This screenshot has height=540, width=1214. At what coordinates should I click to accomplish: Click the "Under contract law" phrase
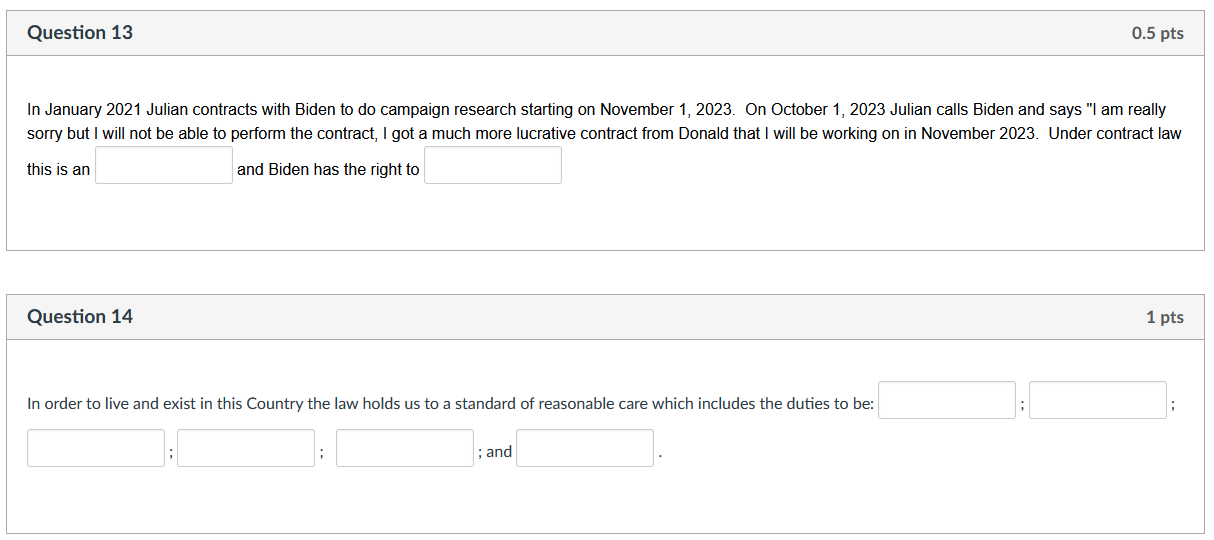point(1114,133)
